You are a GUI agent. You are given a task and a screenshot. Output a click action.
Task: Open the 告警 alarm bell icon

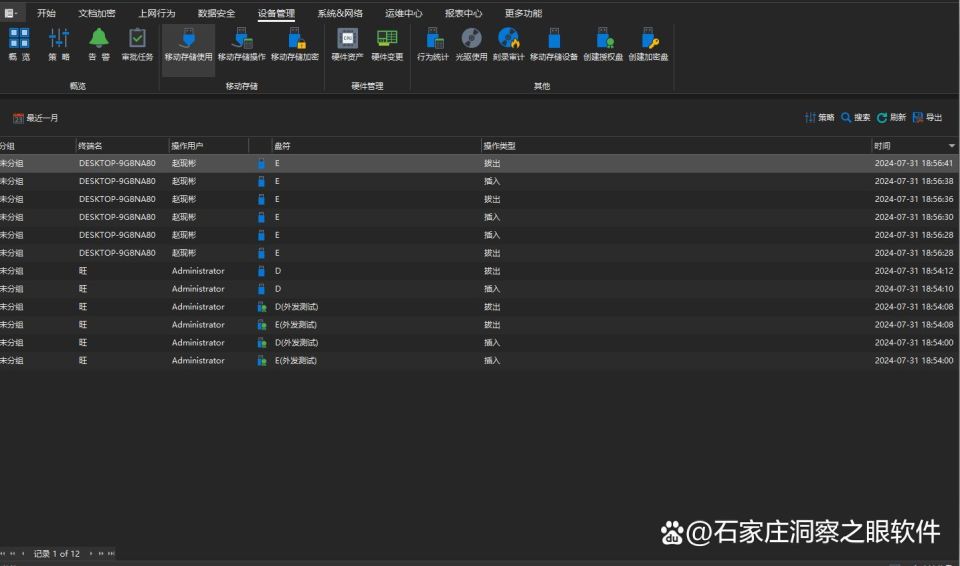(x=99, y=44)
